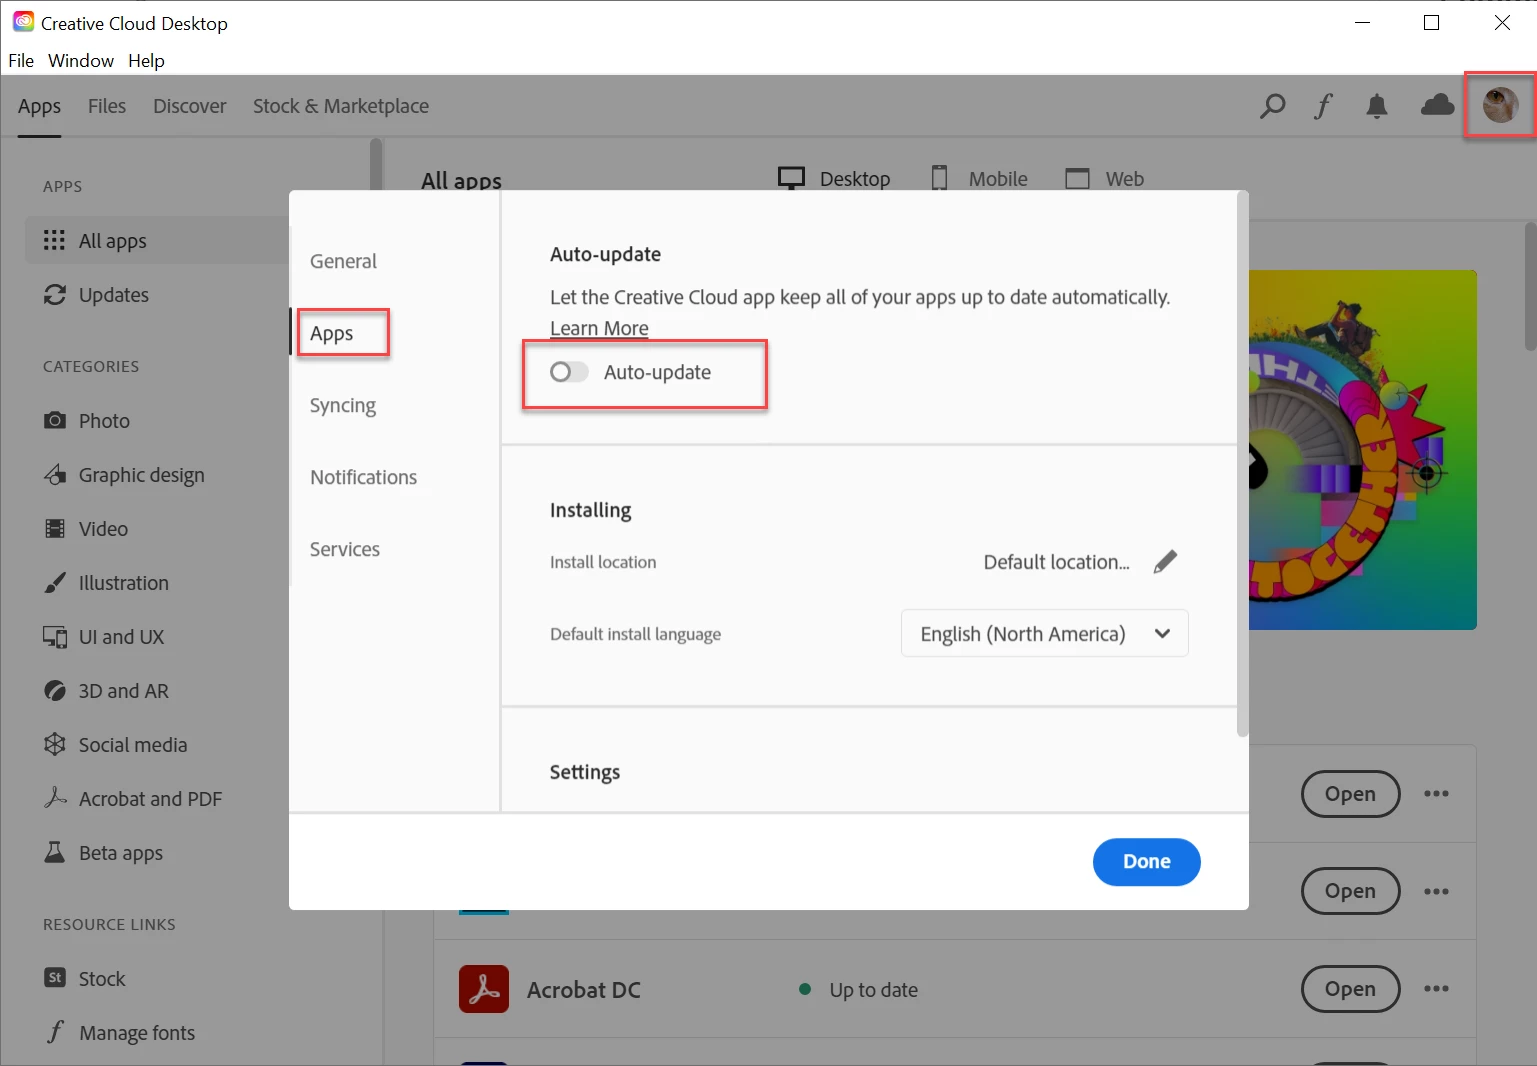Click the Updates refresh icon
The width and height of the screenshot is (1537, 1066).
(x=55, y=294)
